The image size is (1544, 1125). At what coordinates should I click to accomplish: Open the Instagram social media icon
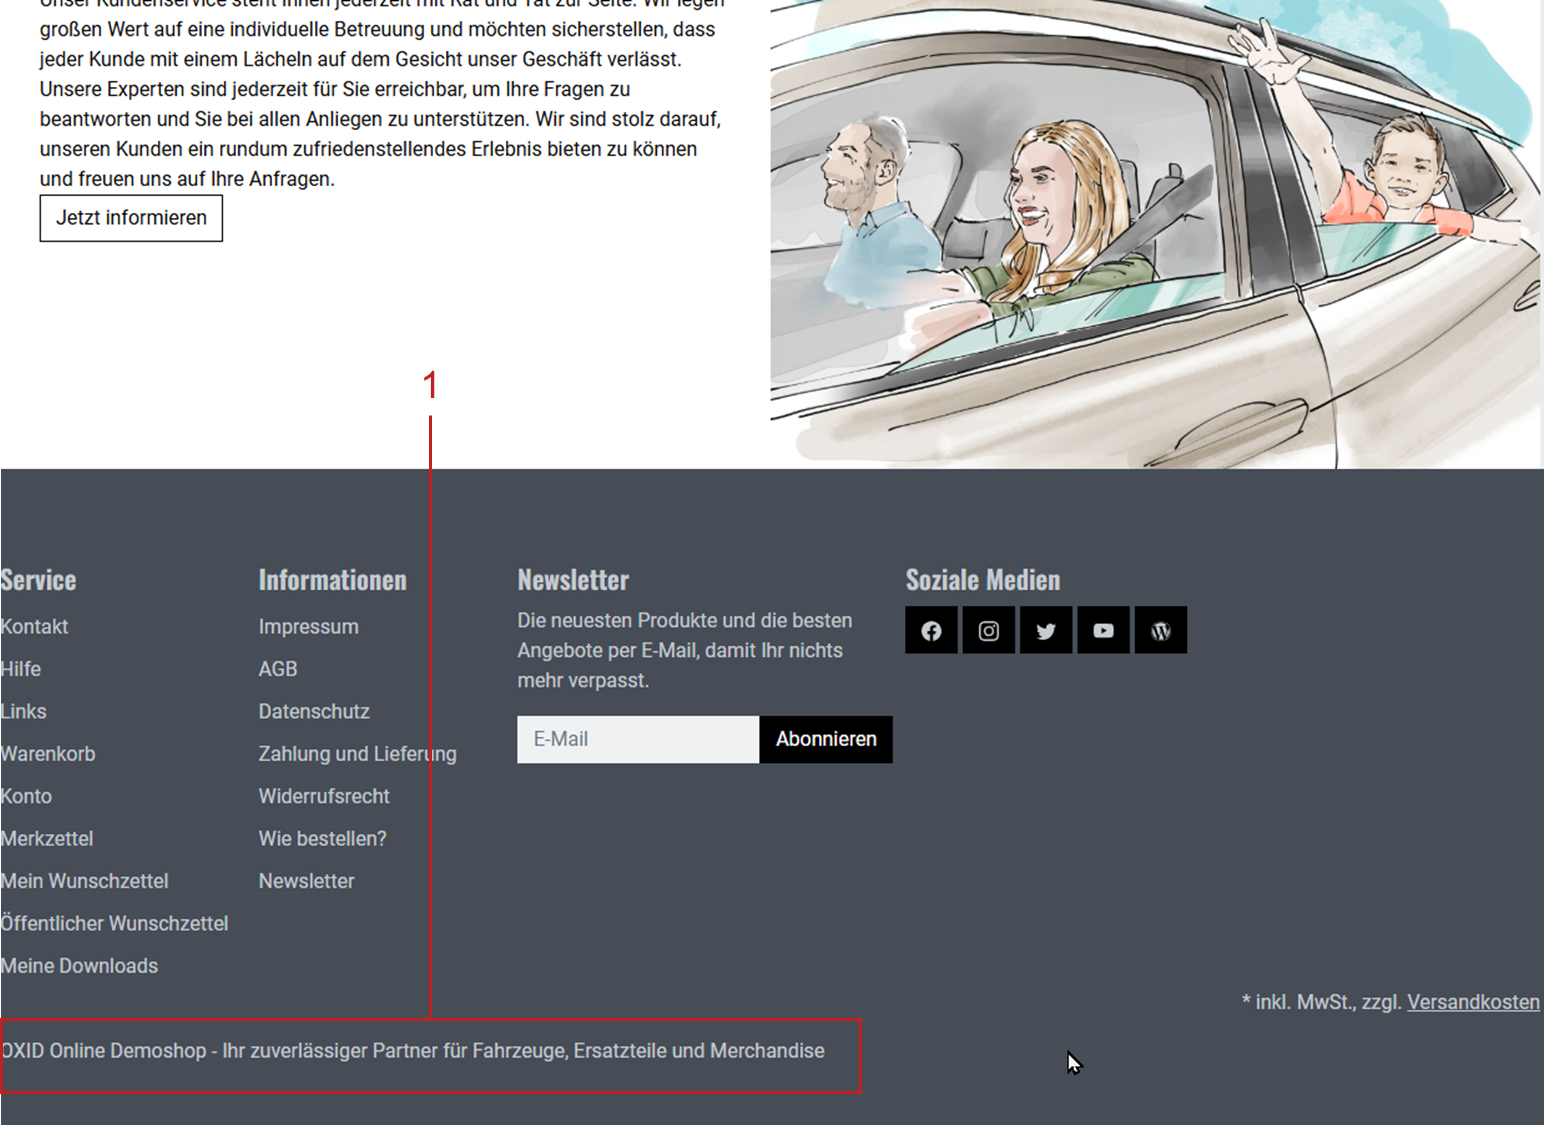988,631
